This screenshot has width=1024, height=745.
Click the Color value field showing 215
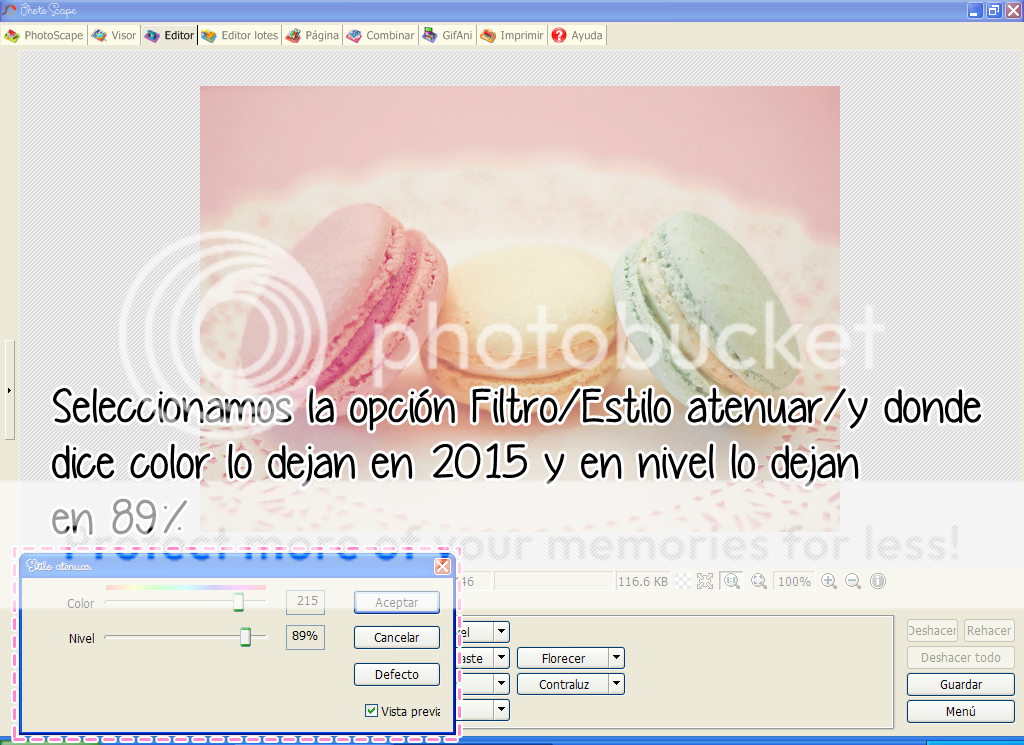coord(306,601)
